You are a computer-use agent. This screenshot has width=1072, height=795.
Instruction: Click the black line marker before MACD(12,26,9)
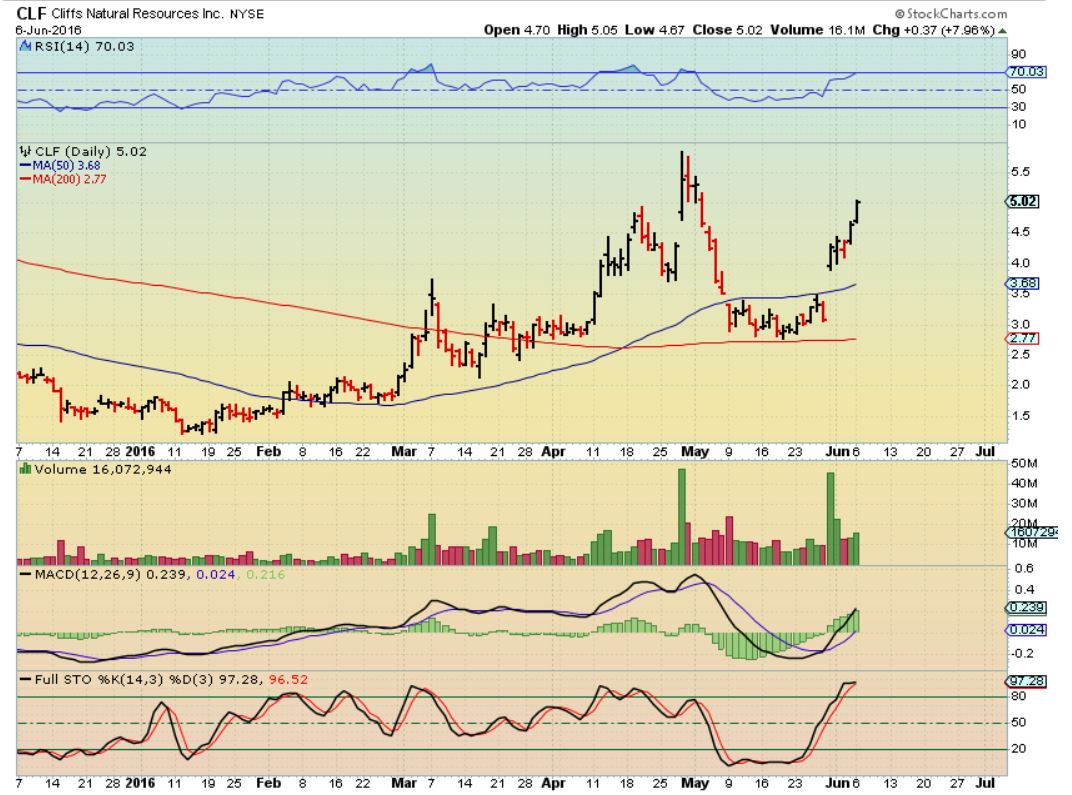pos(26,574)
